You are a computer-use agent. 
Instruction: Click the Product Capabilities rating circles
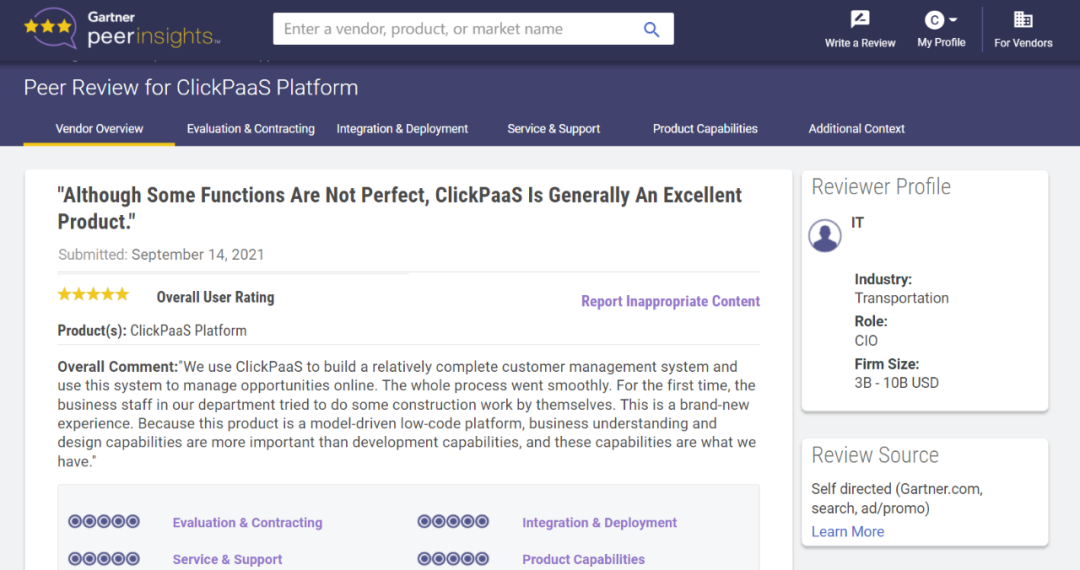point(453,559)
